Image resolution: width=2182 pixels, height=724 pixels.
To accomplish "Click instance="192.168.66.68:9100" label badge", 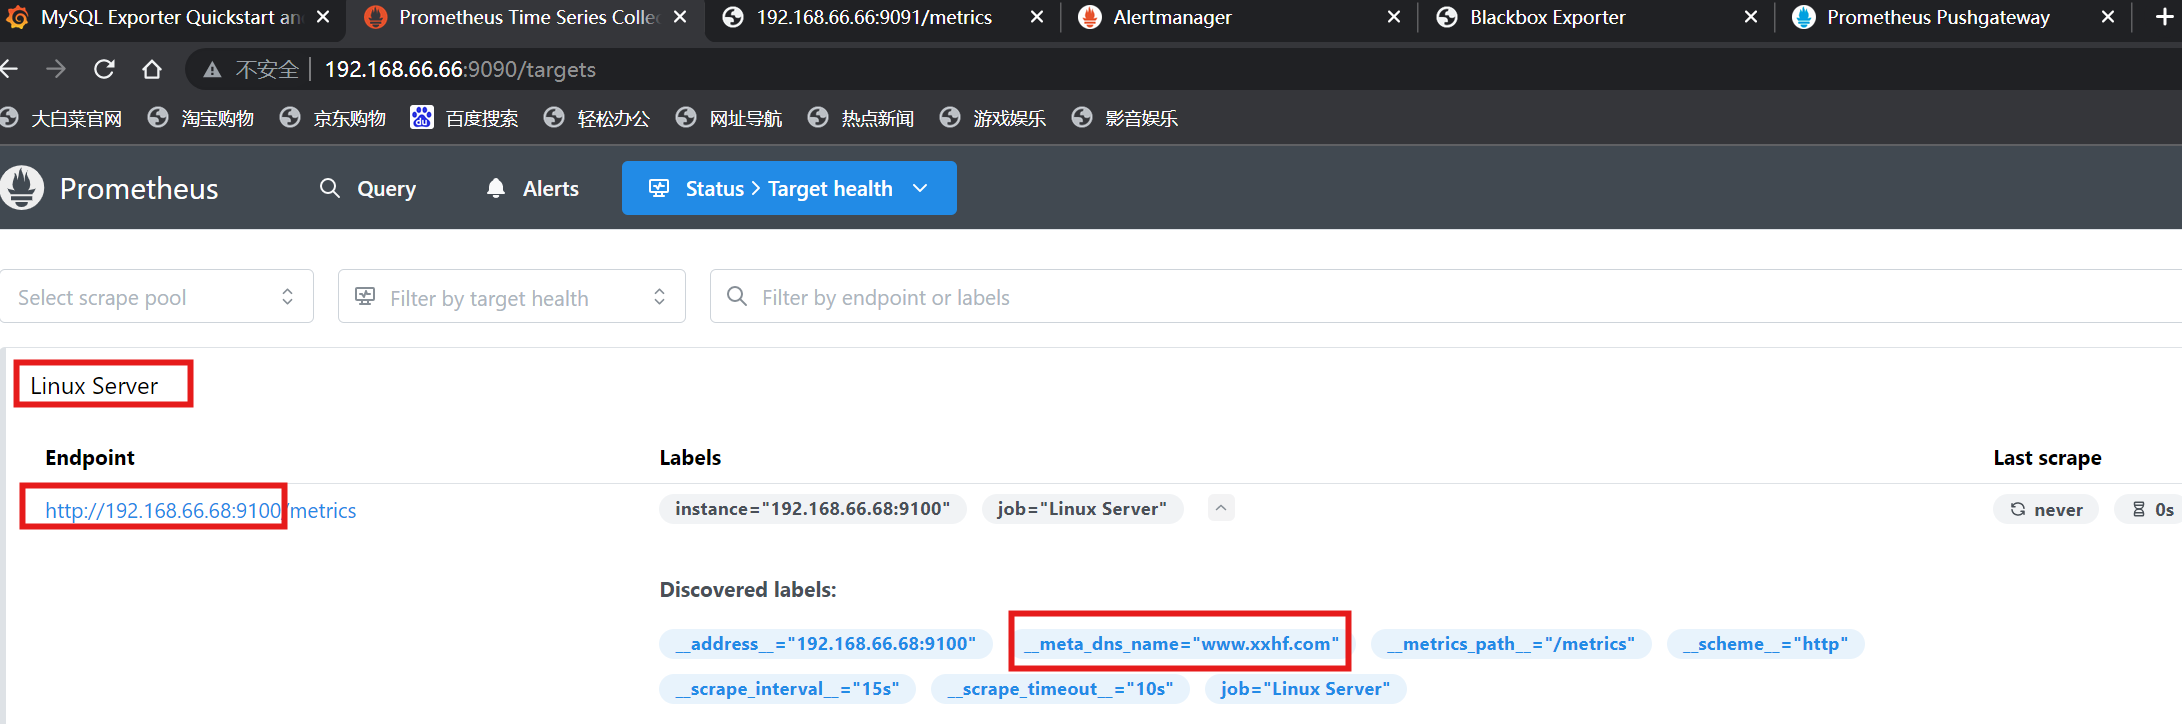I will click(812, 508).
